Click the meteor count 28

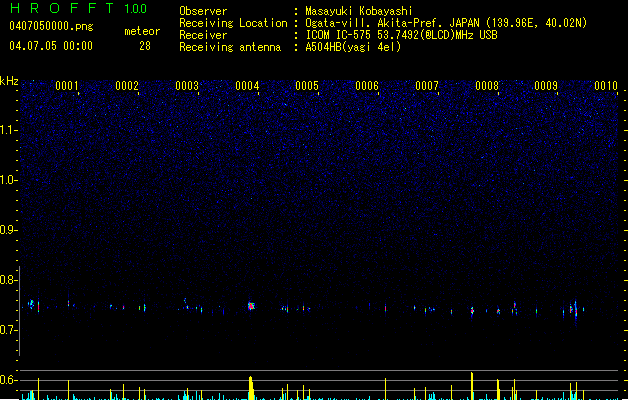(145, 46)
